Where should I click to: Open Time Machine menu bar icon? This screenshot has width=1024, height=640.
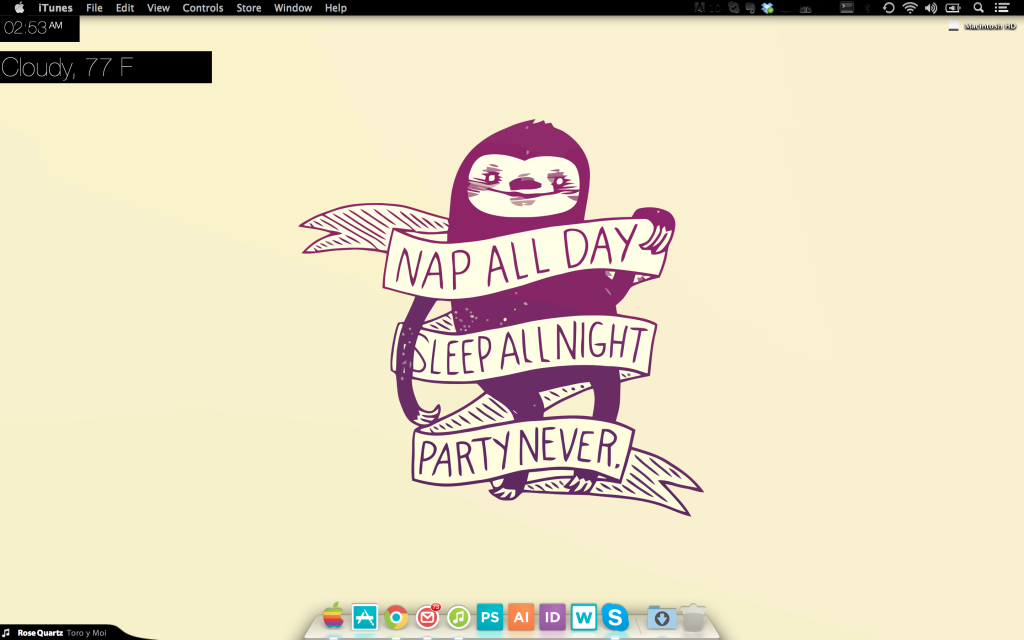click(888, 8)
